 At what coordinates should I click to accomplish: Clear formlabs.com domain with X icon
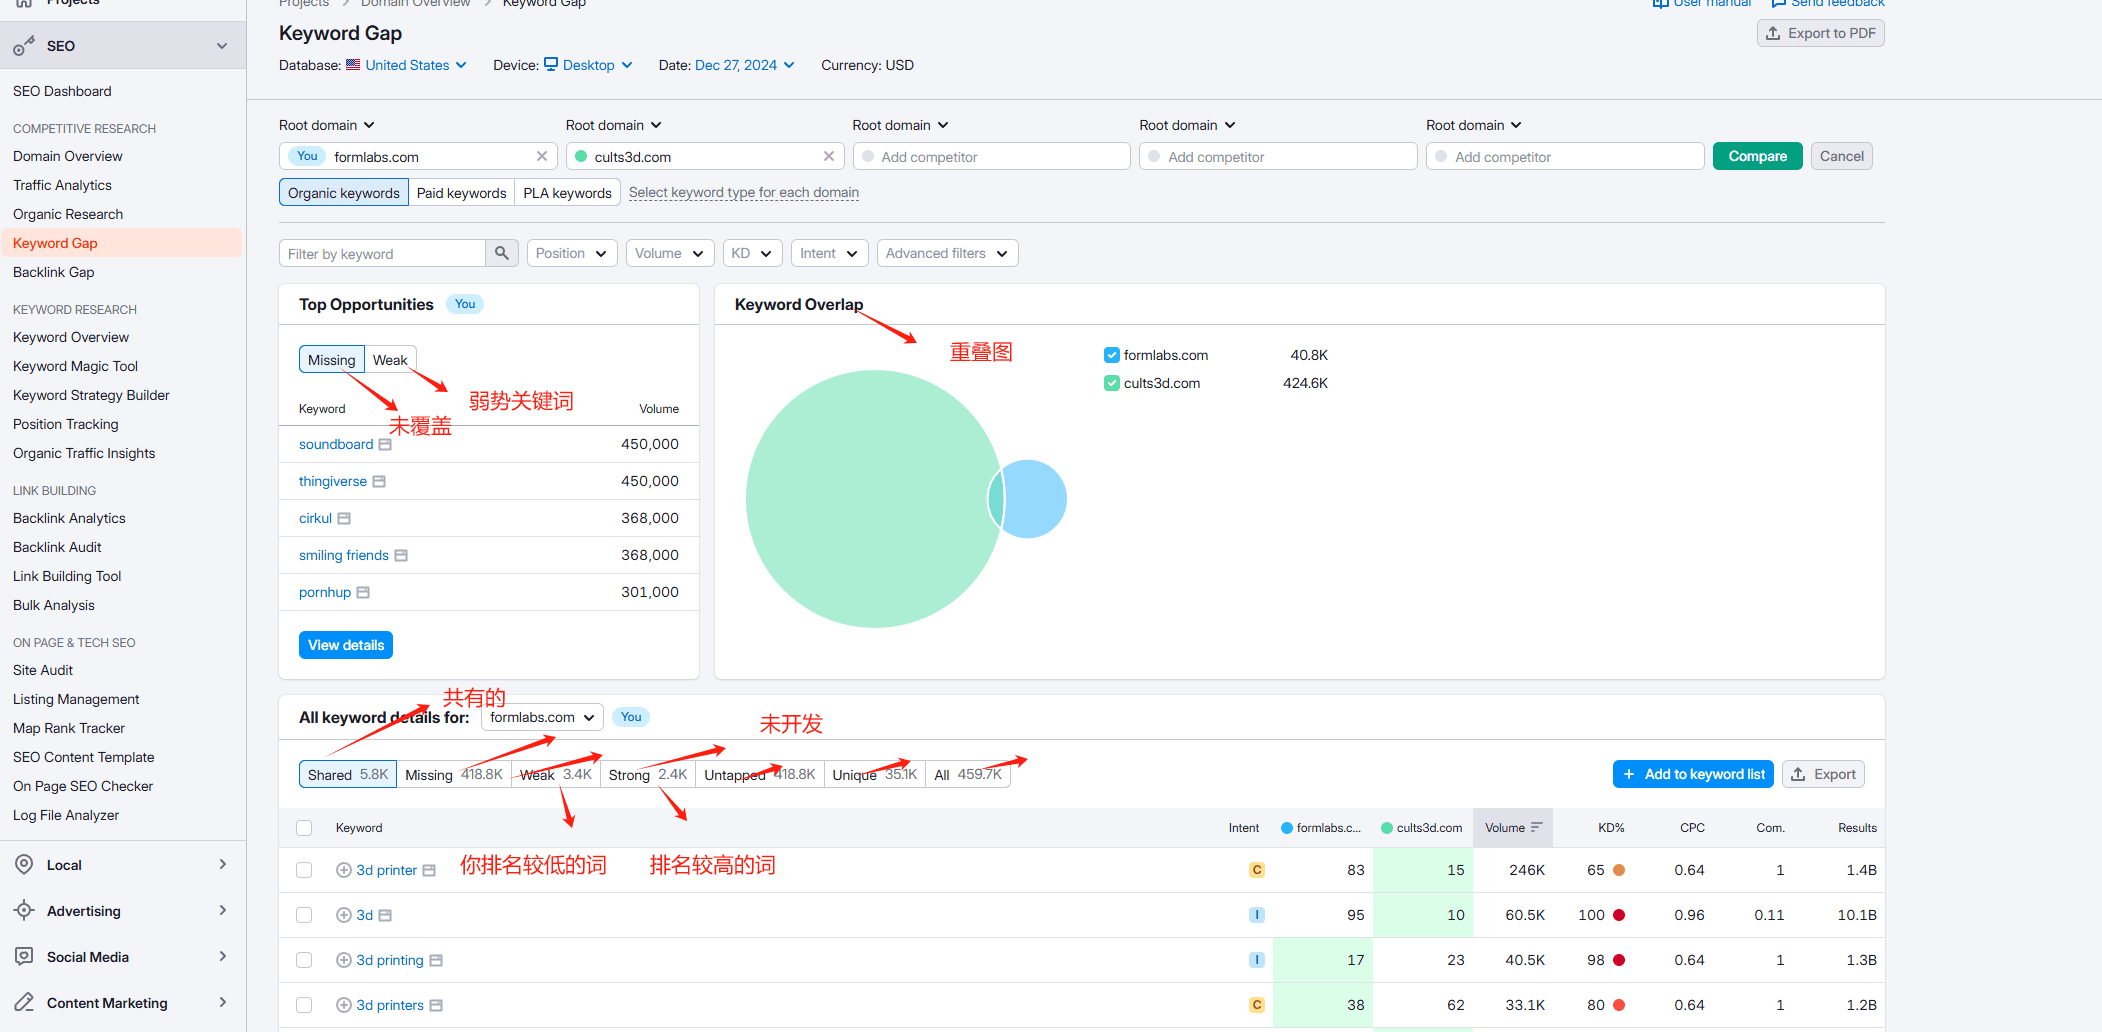pyautogui.click(x=541, y=156)
